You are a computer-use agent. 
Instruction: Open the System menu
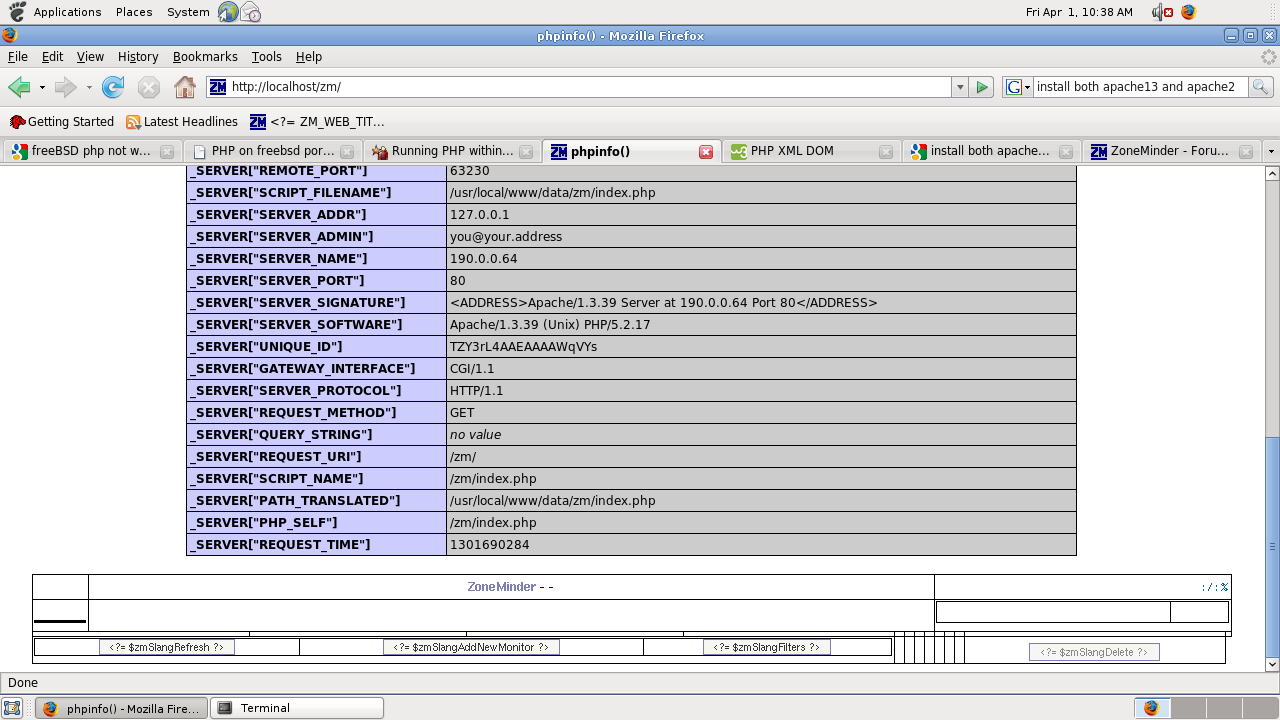click(x=188, y=12)
